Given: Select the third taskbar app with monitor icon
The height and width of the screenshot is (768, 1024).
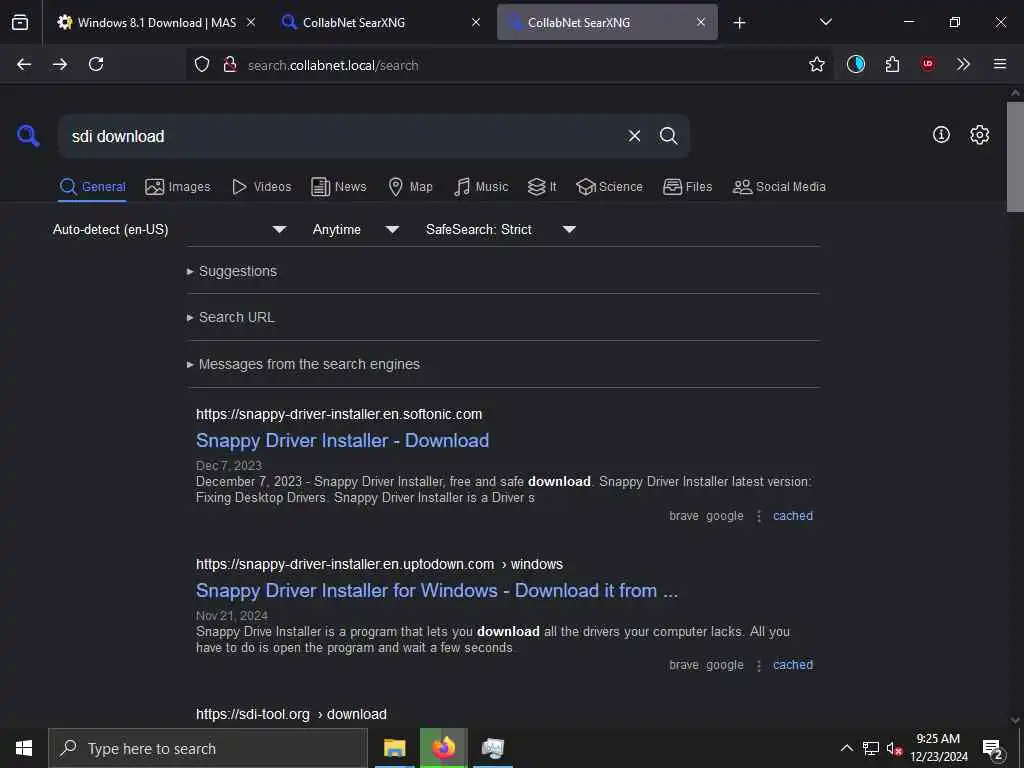Looking at the screenshot, I should tap(493, 748).
